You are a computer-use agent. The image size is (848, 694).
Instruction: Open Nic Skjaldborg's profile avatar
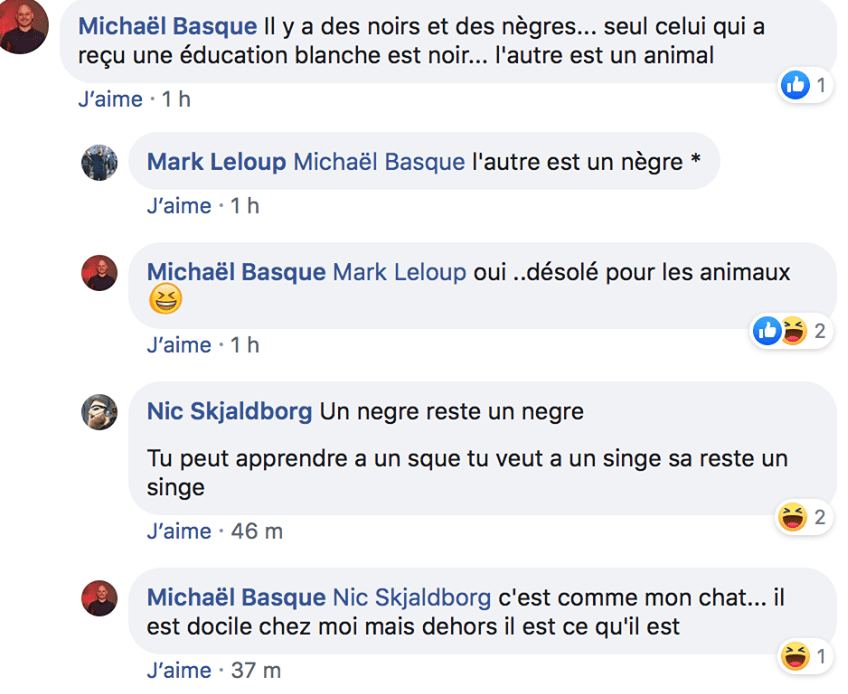point(100,411)
